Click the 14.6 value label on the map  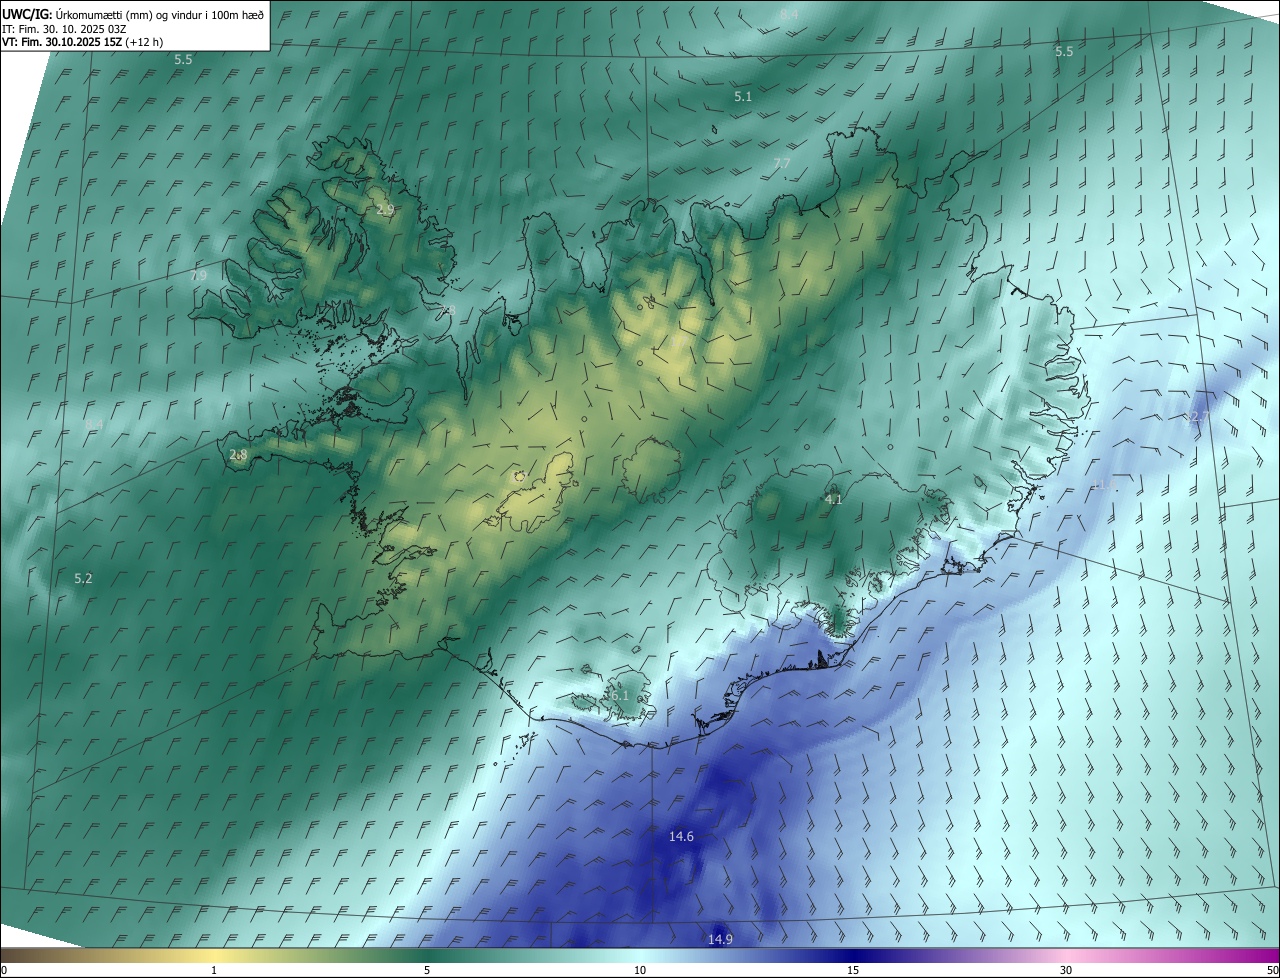[x=681, y=836]
